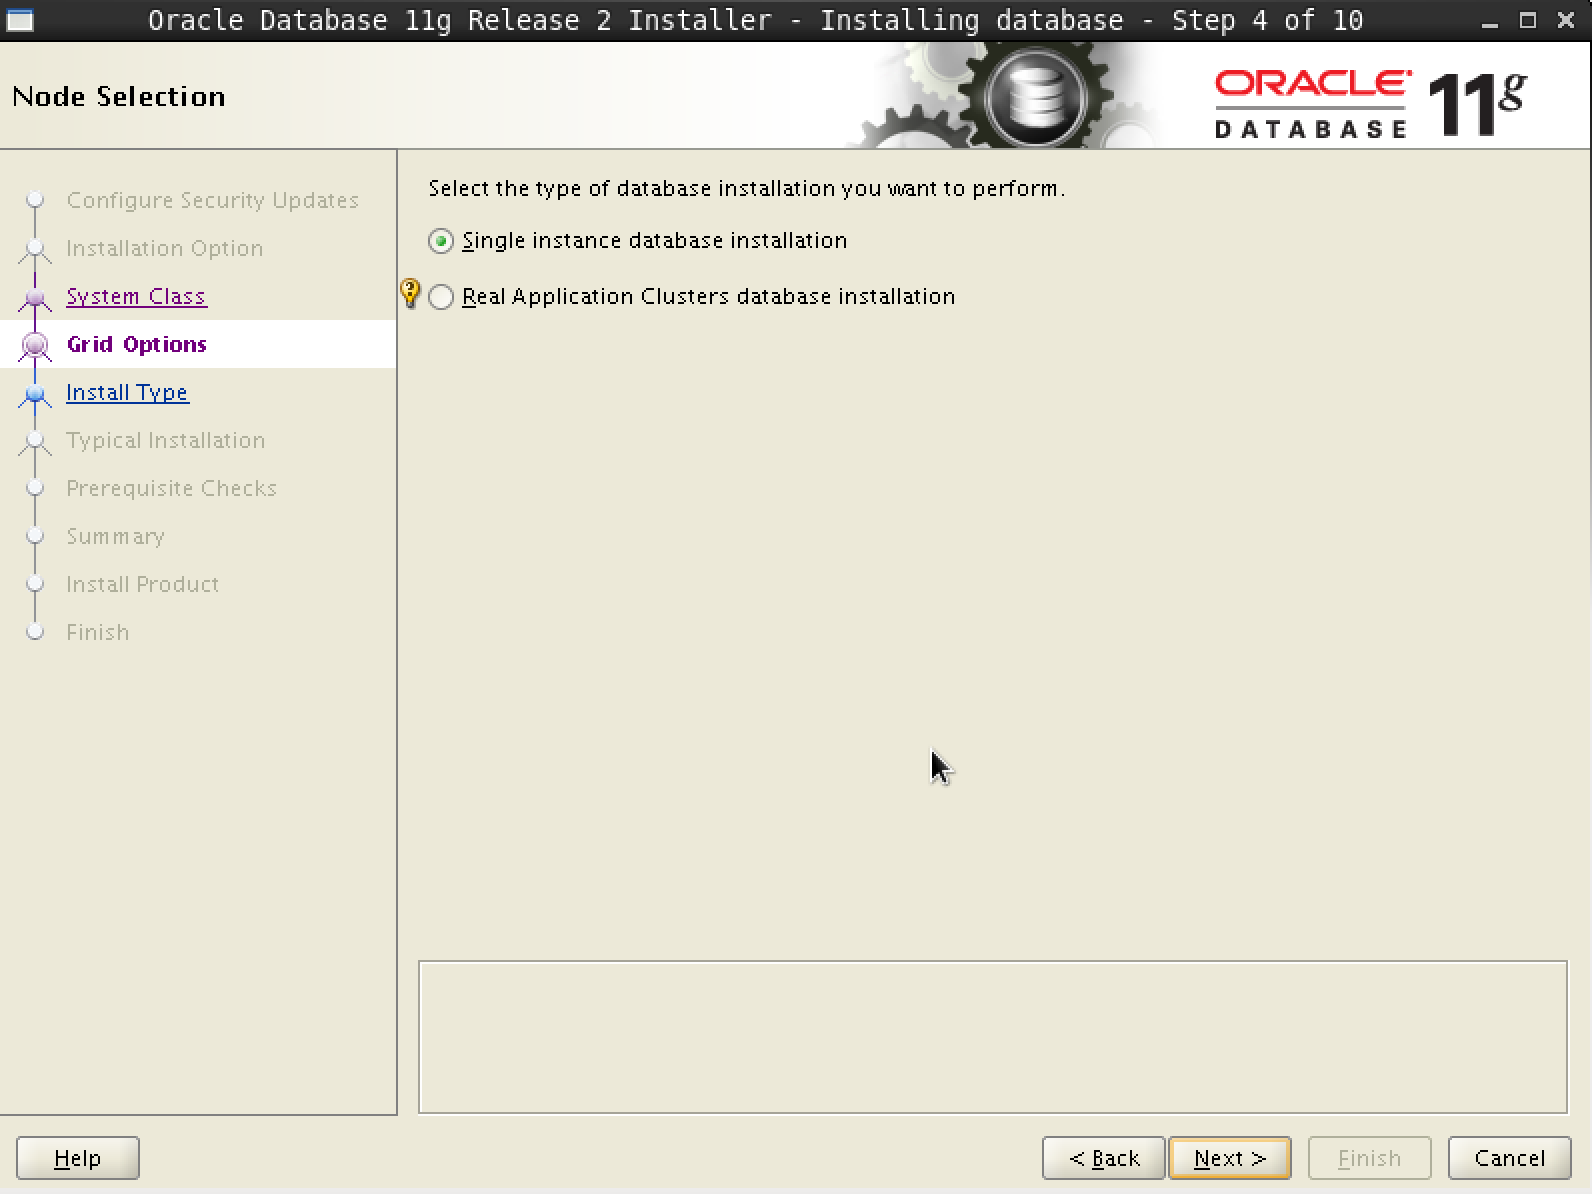Cancel the Oracle database installation

click(x=1510, y=1158)
